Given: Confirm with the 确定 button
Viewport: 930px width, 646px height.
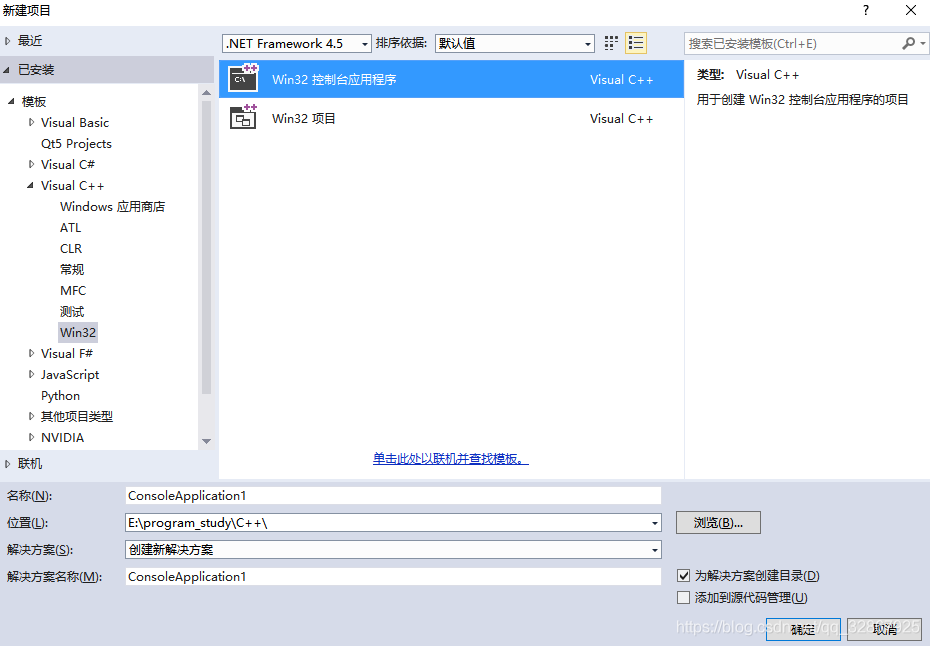Looking at the screenshot, I should (803, 629).
